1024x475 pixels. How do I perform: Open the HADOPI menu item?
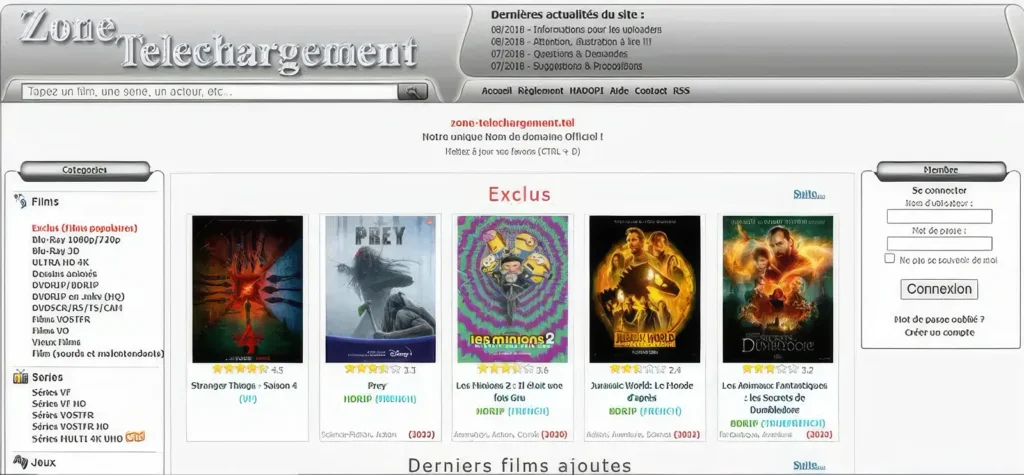pos(586,91)
